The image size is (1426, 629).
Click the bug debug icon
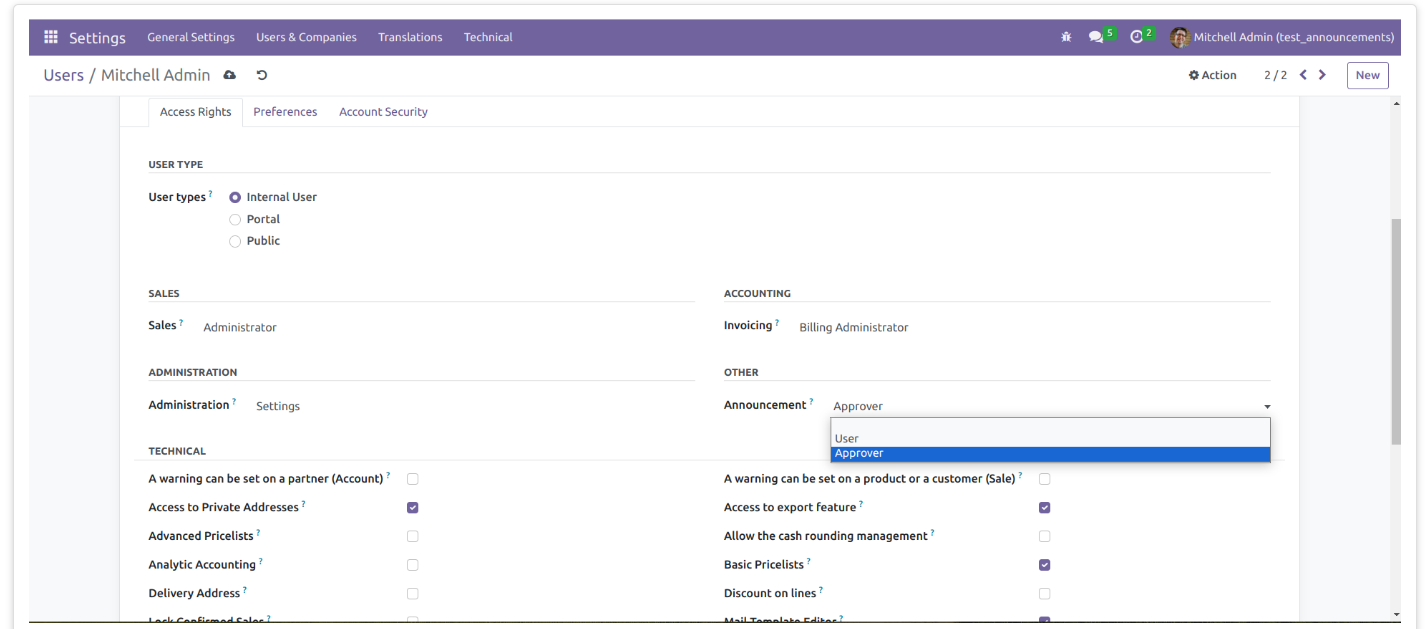[1066, 37]
